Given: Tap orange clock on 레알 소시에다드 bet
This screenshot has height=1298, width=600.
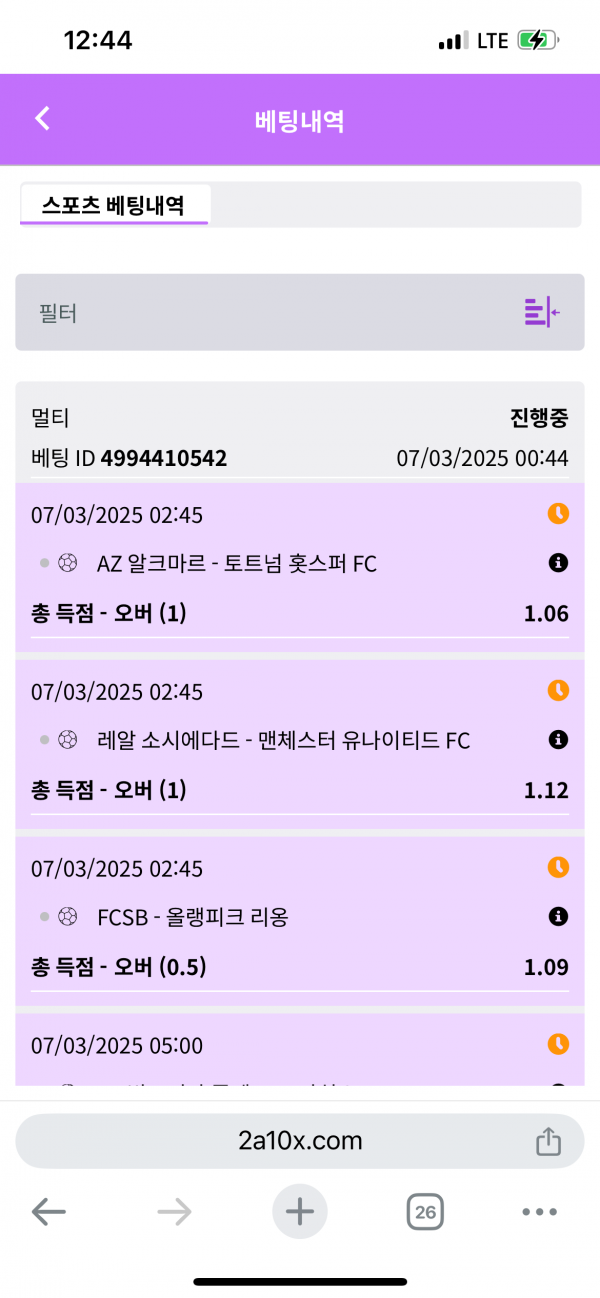Looking at the screenshot, I should pyautogui.click(x=558, y=691).
